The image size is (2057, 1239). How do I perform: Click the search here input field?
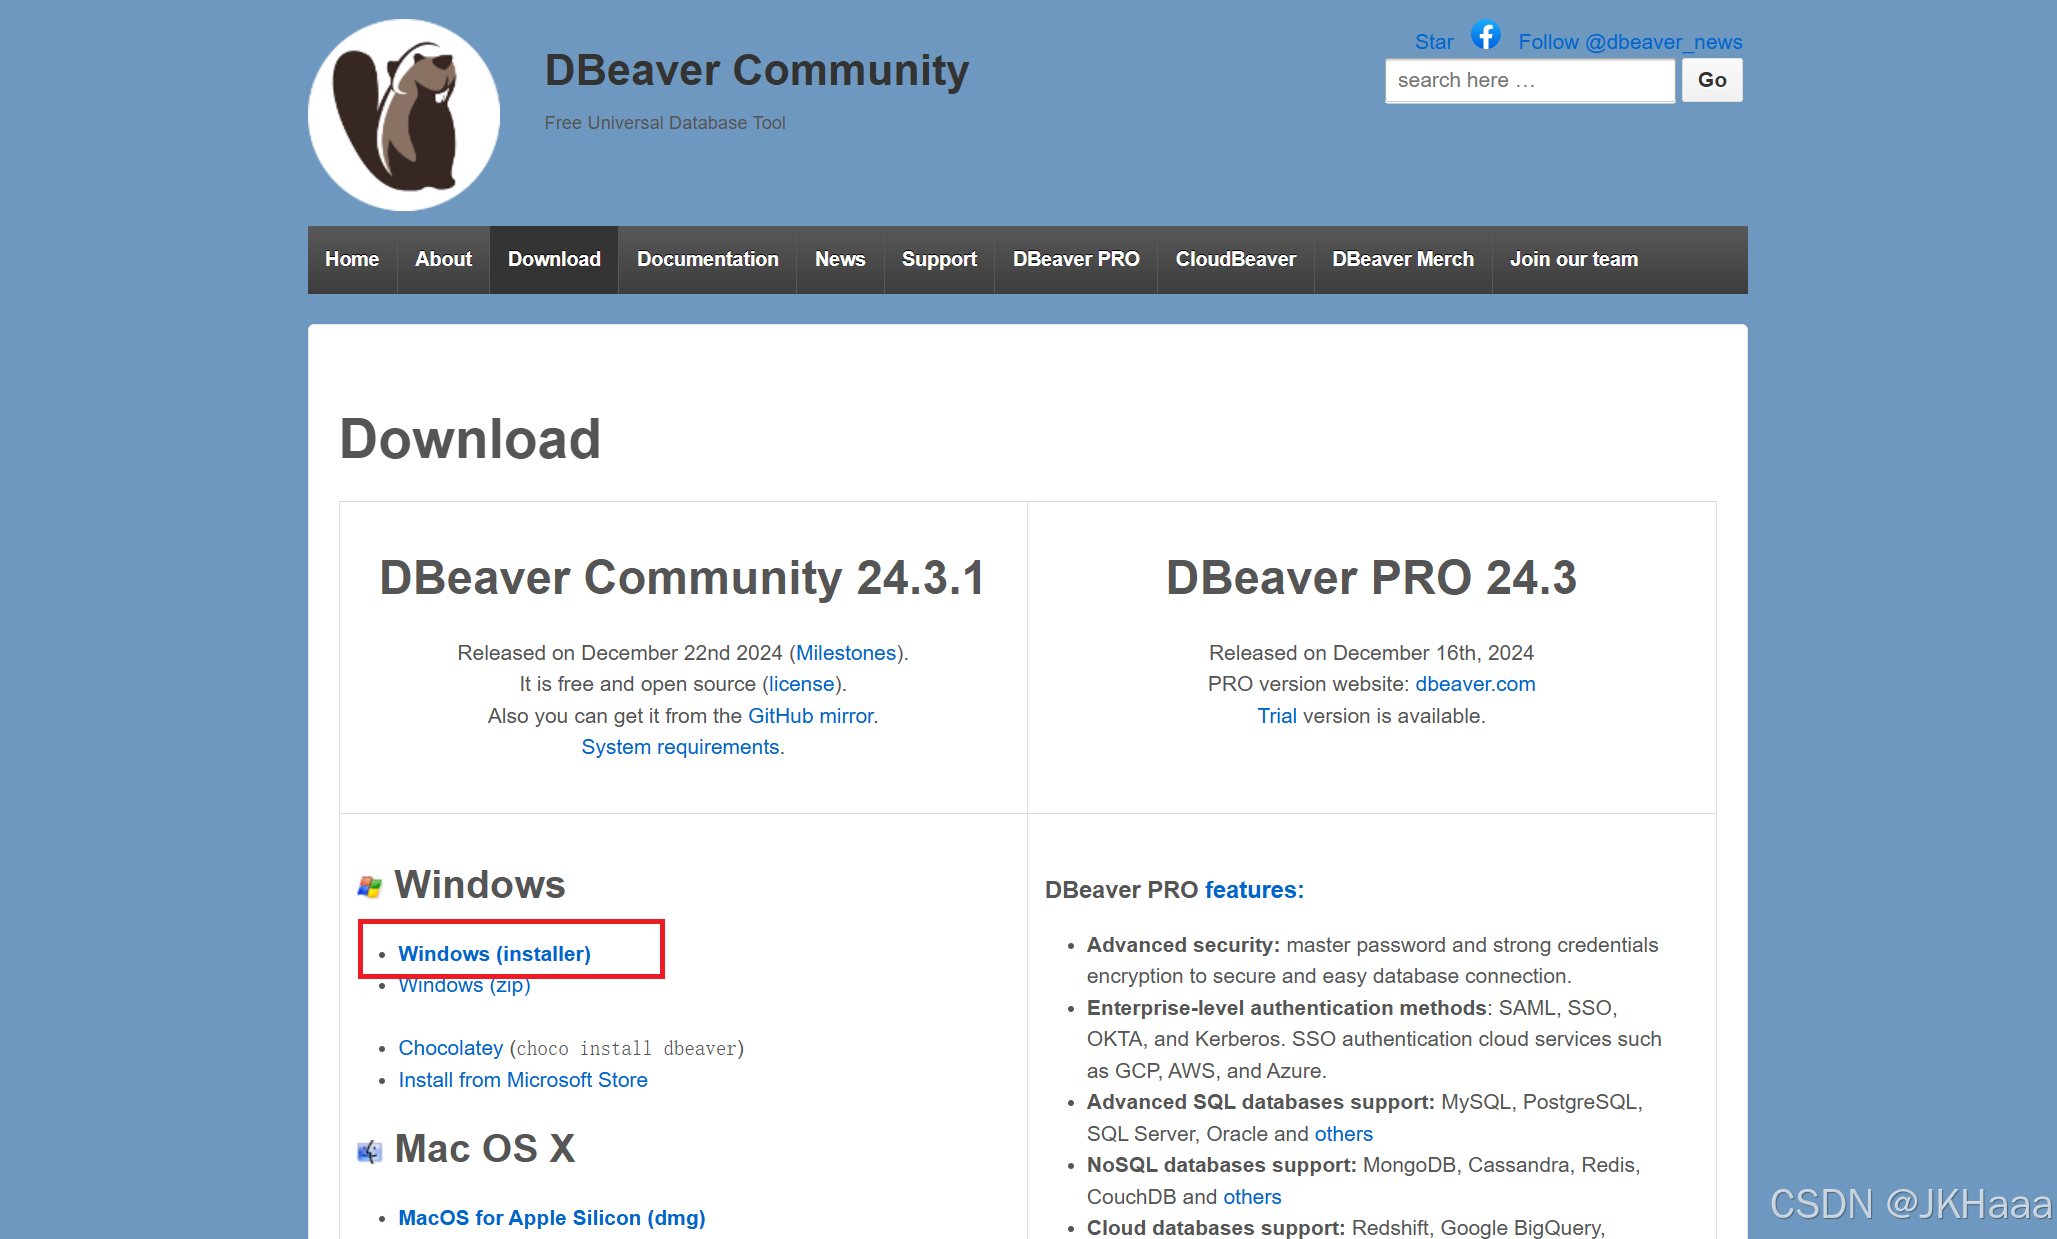tap(1530, 80)
